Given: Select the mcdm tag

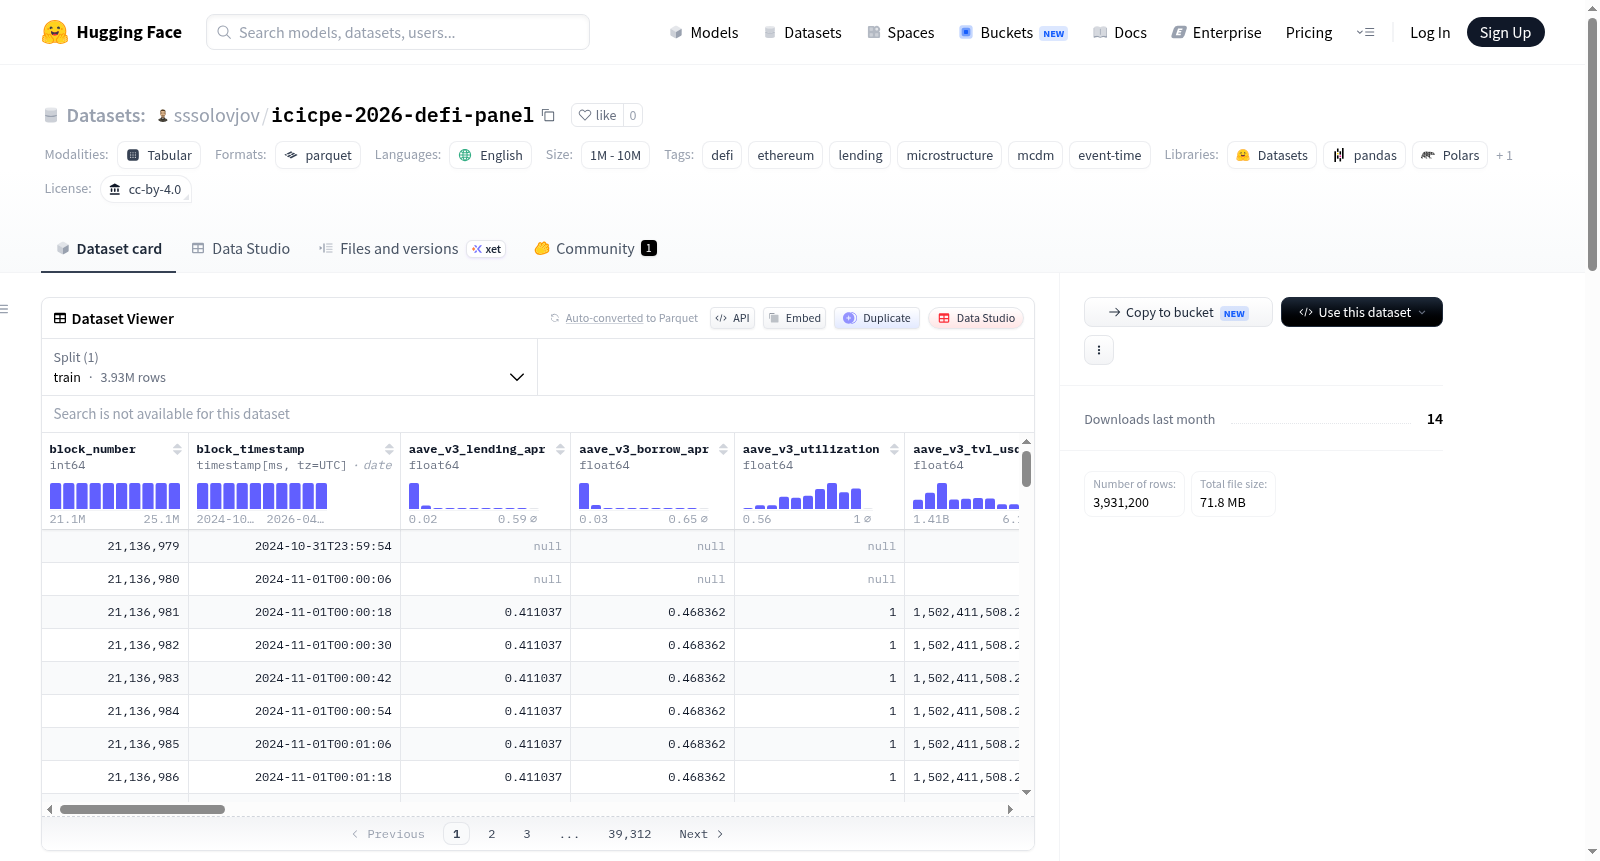Looking at the screenshot, I should (1035, 155).
